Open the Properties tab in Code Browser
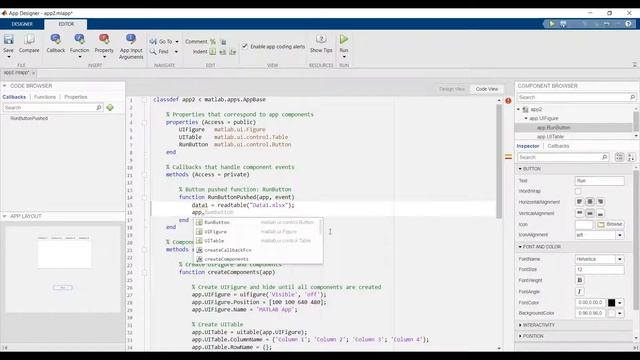Viewport: 640px width, 360px height. [76, 97]
